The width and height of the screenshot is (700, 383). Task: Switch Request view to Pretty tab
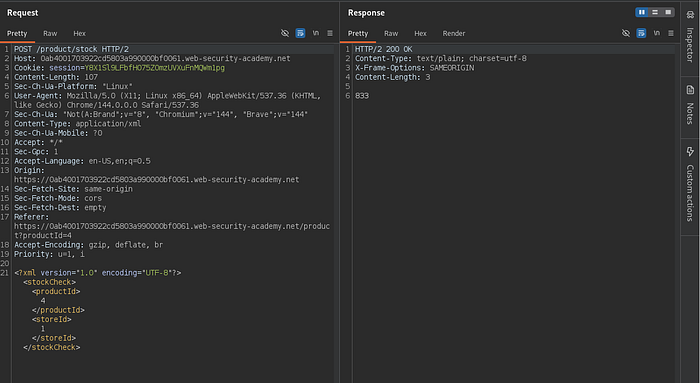(x=17, y=33)
